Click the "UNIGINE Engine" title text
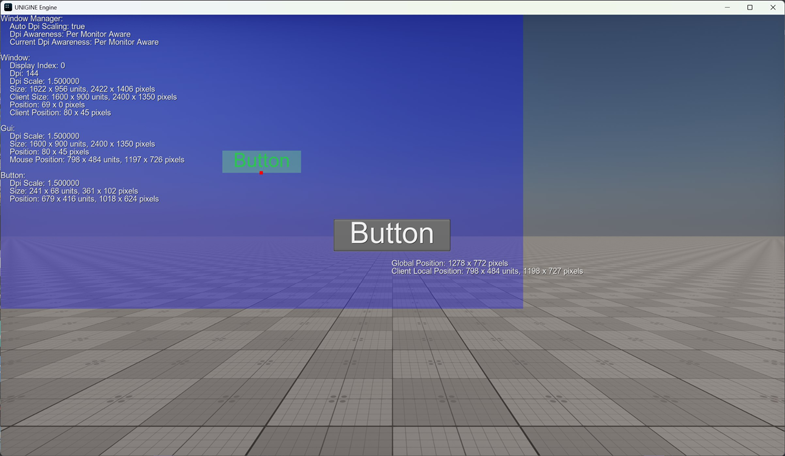 36,7
